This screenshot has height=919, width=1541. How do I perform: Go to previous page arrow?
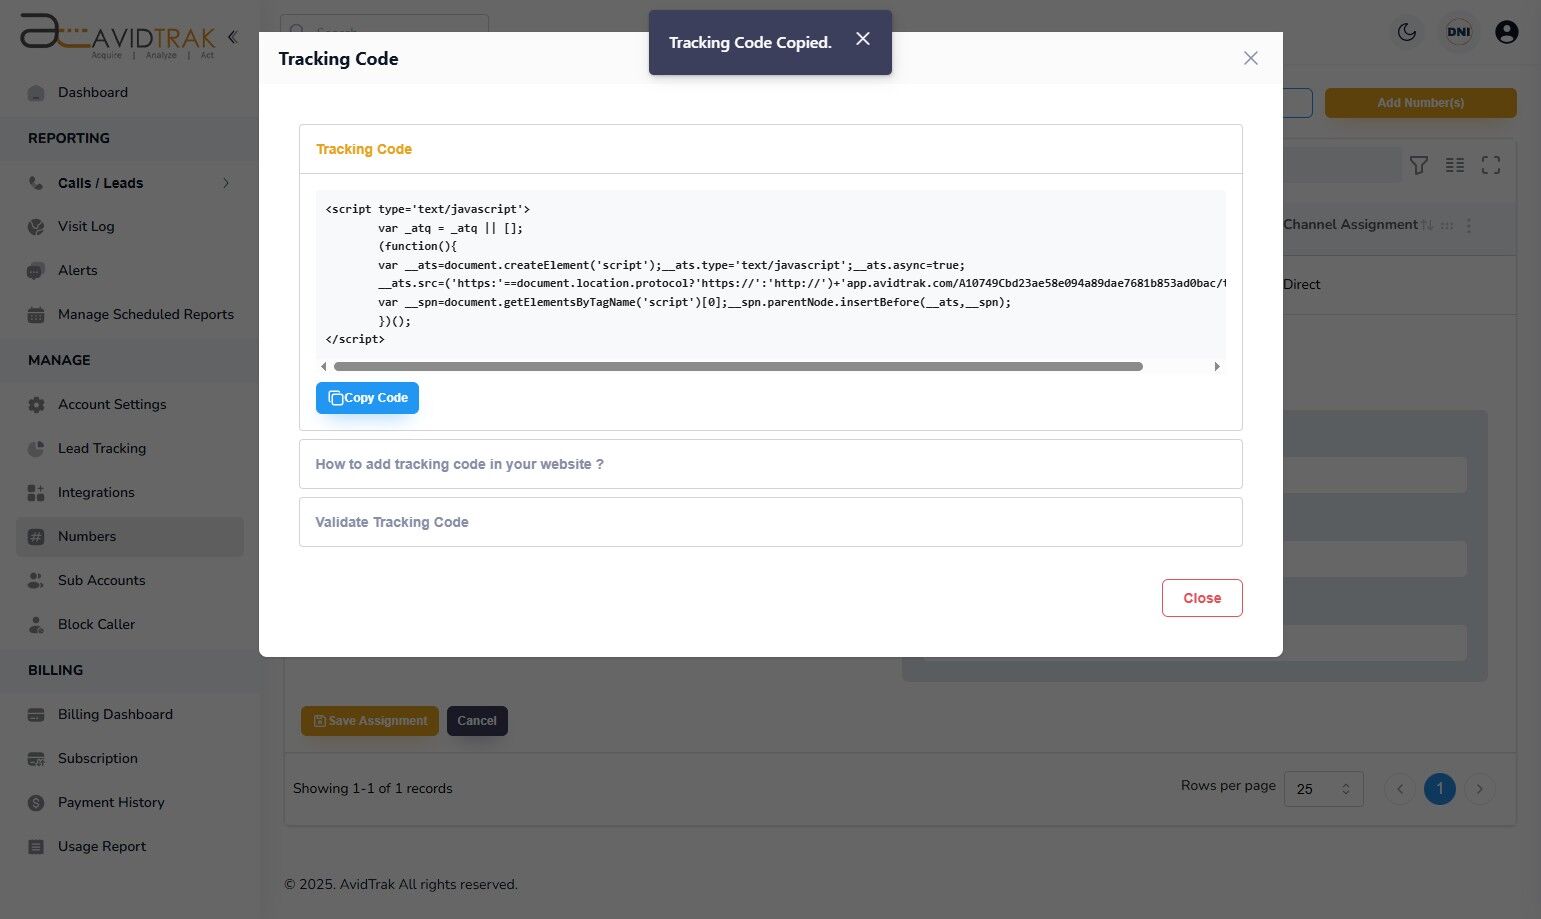[x=1400, y=789]
